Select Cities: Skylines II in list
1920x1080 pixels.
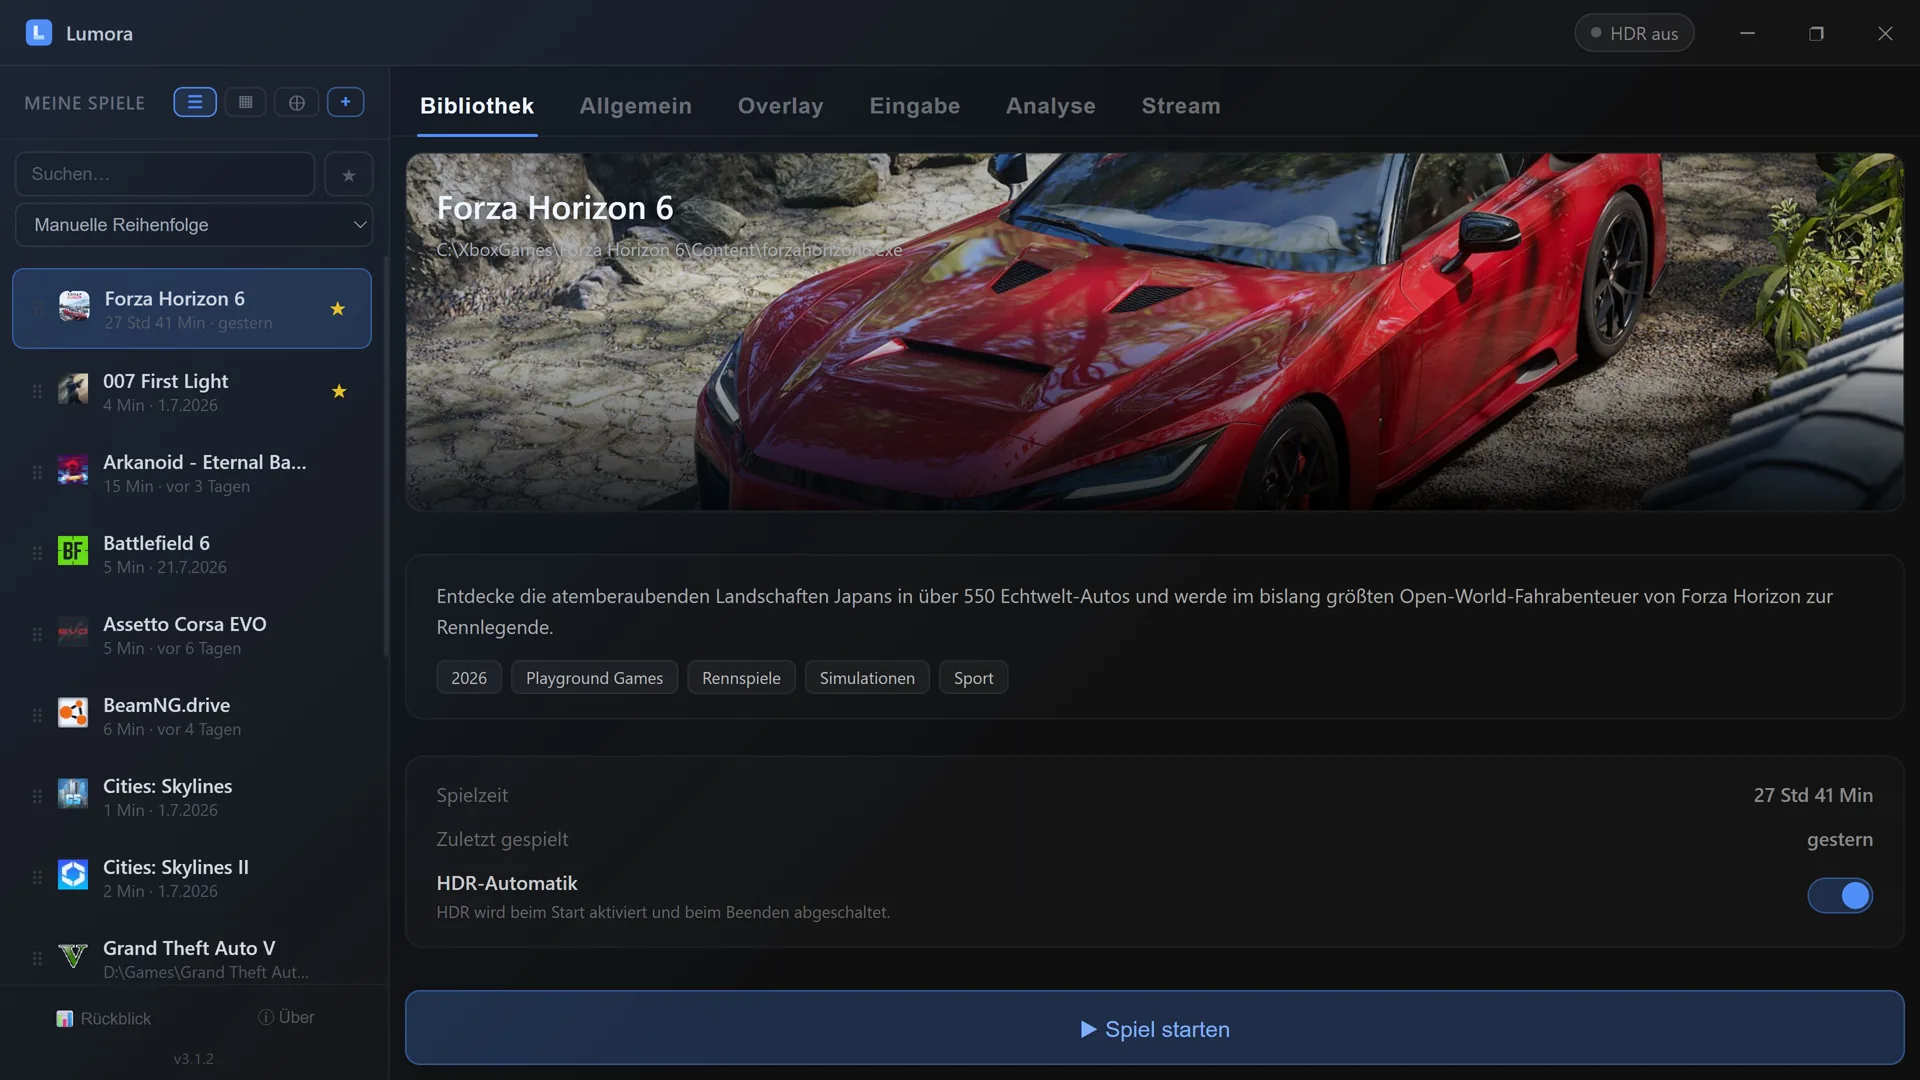tap(192, 877)
